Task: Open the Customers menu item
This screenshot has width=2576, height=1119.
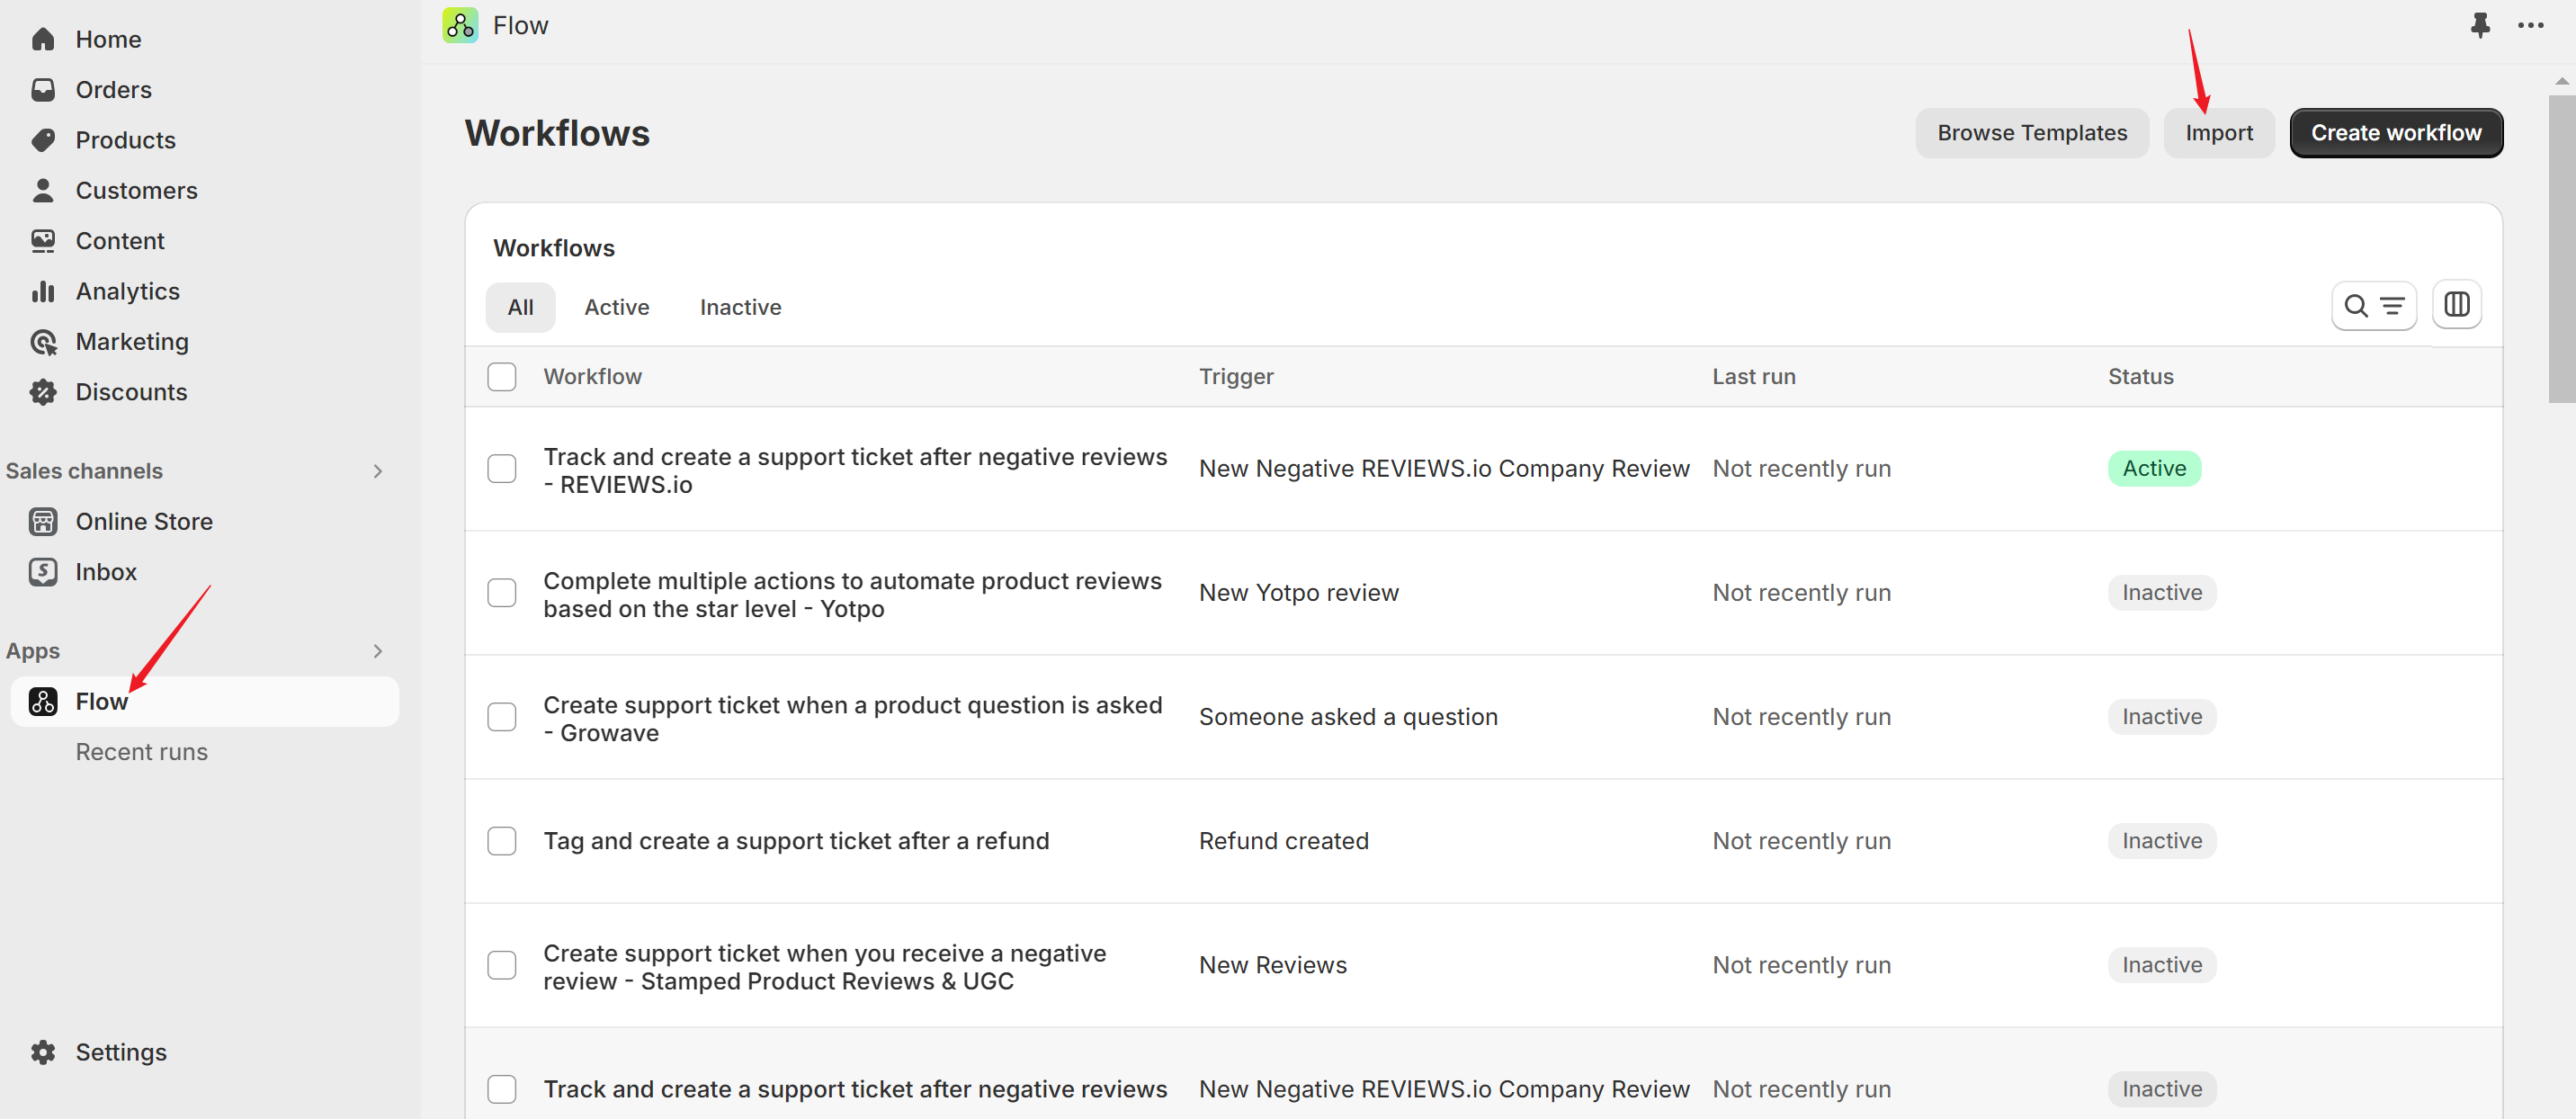Action: [137, 190]
